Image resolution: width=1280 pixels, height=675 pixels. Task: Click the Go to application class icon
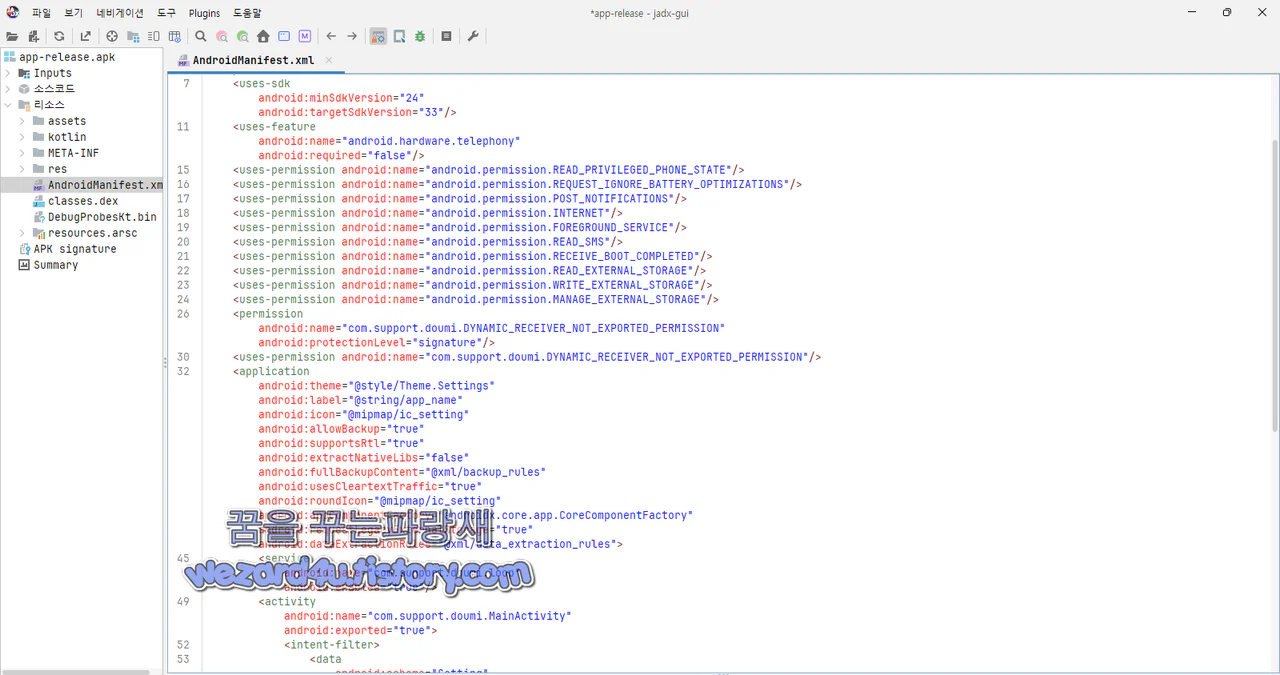[284, 36]
